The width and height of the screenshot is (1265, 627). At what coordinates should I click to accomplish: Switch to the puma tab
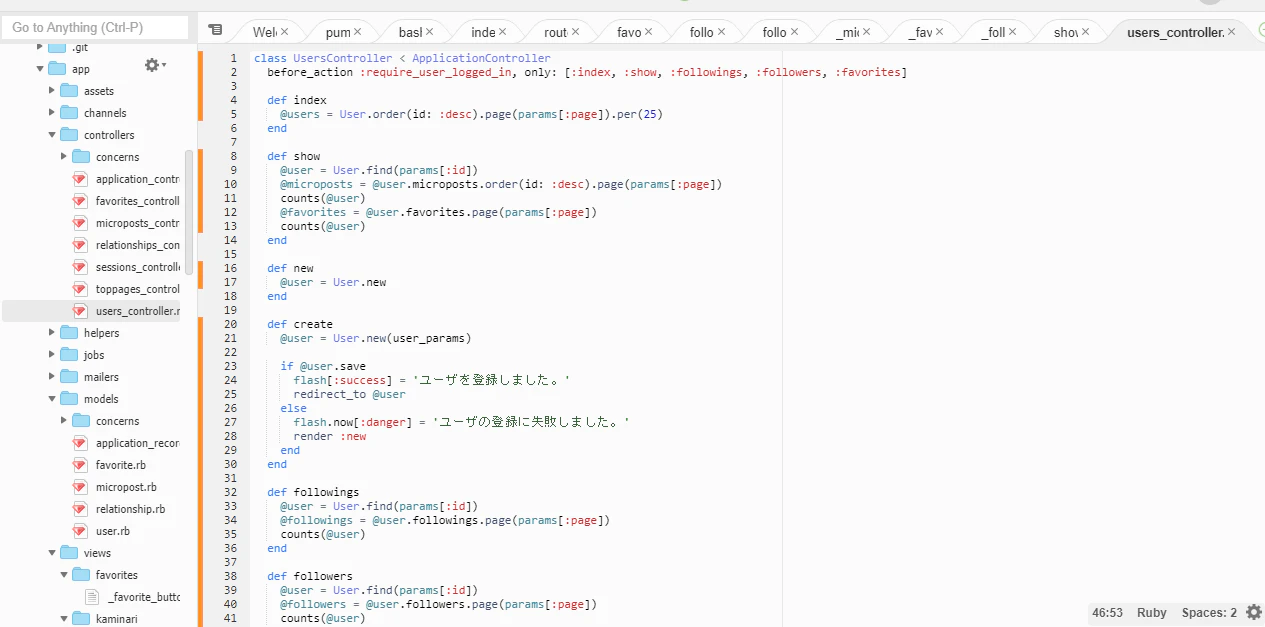[x=338, y=32]
